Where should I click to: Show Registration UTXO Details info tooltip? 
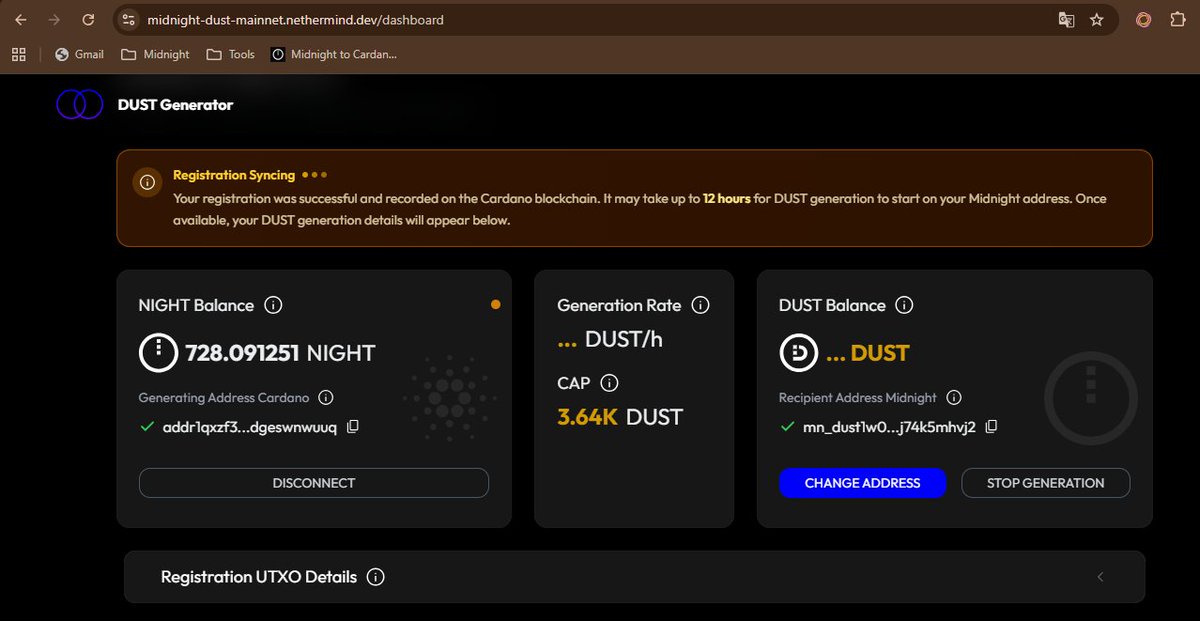click(x=375, y=577)
